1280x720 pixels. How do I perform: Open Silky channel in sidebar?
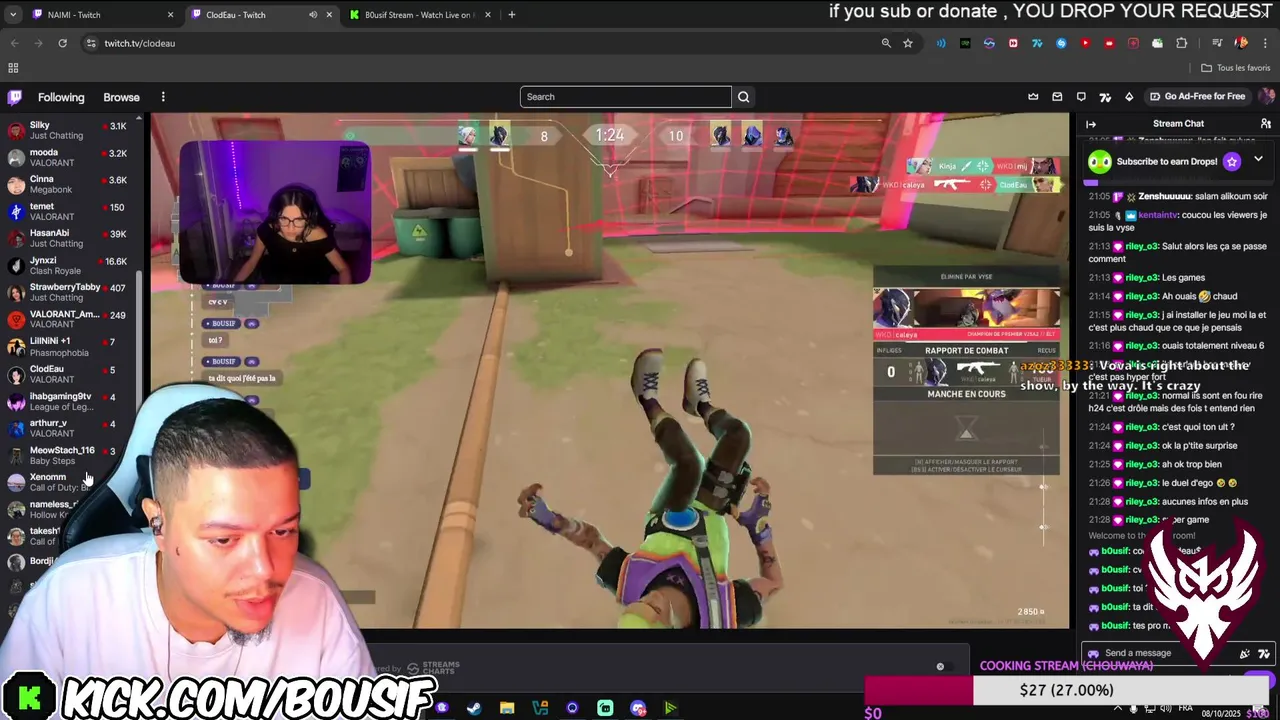[68, 130]
